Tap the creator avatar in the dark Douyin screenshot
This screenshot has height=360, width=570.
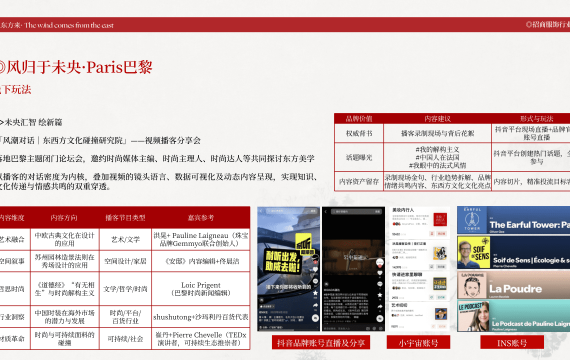(380, 263)
